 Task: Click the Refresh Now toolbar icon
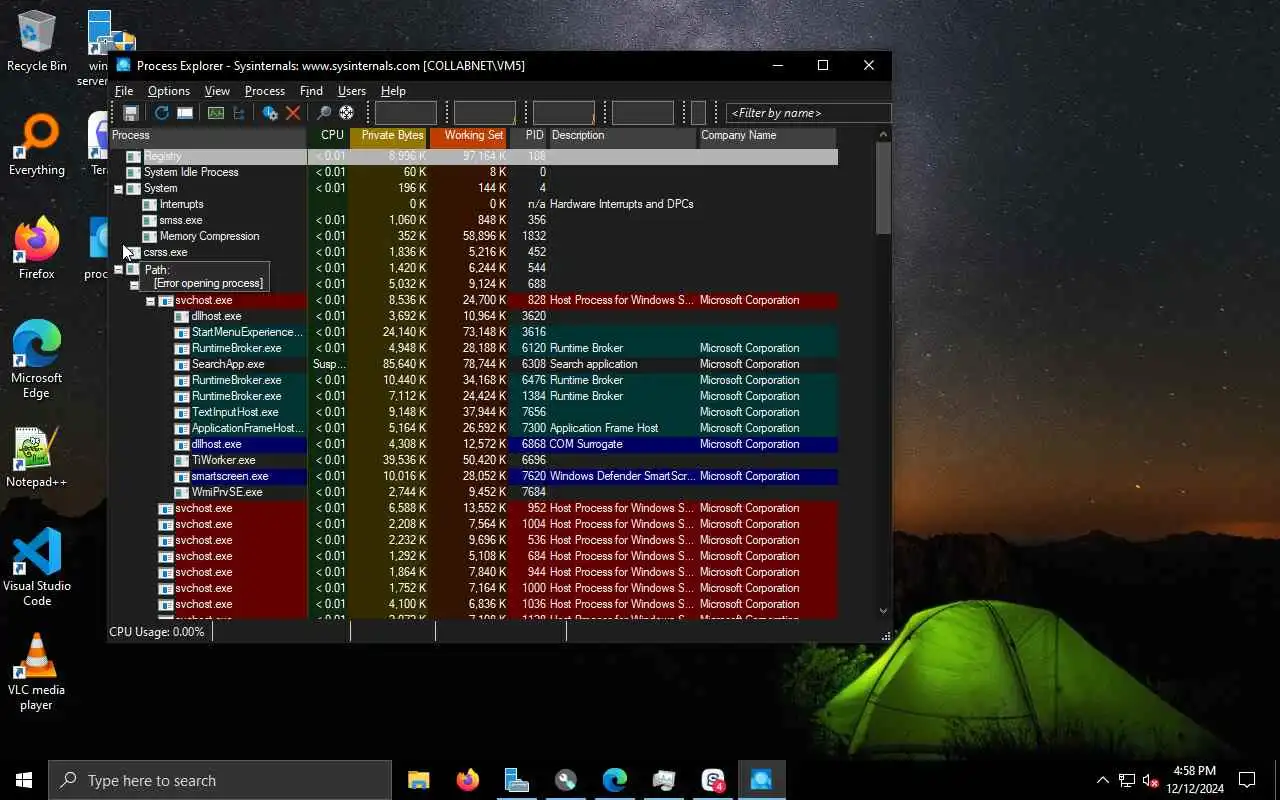tap(161, 113)
